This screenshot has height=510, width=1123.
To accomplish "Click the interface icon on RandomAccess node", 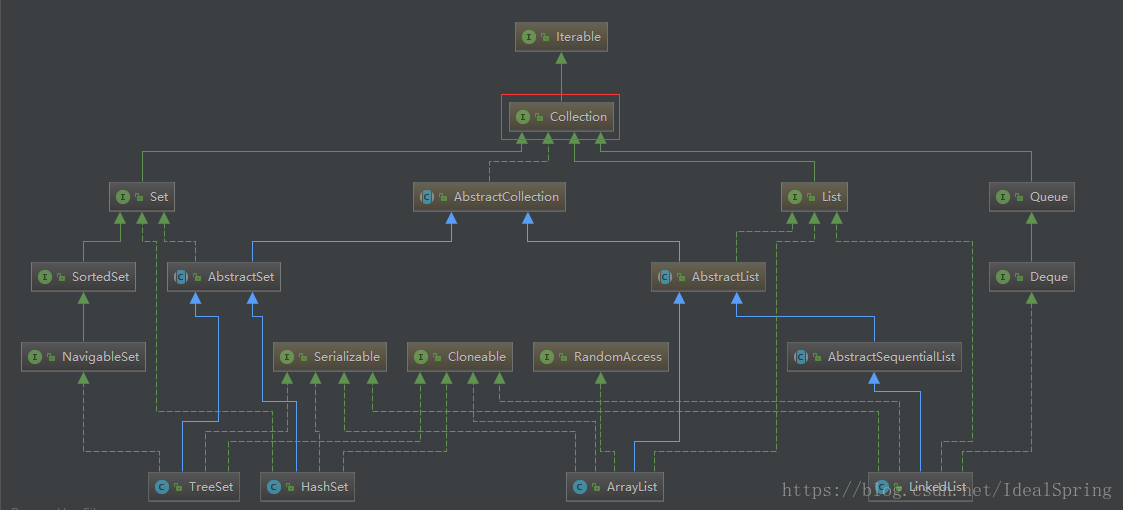I will click(x=547, y=357).
